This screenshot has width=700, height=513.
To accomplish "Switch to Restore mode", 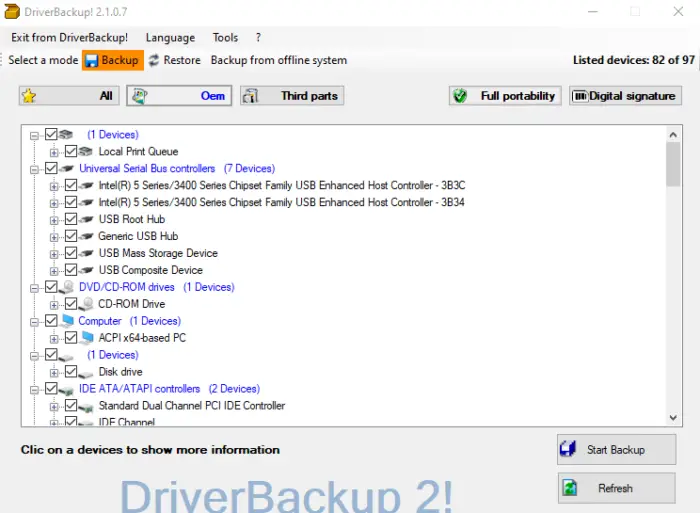I will coord(175,60).
